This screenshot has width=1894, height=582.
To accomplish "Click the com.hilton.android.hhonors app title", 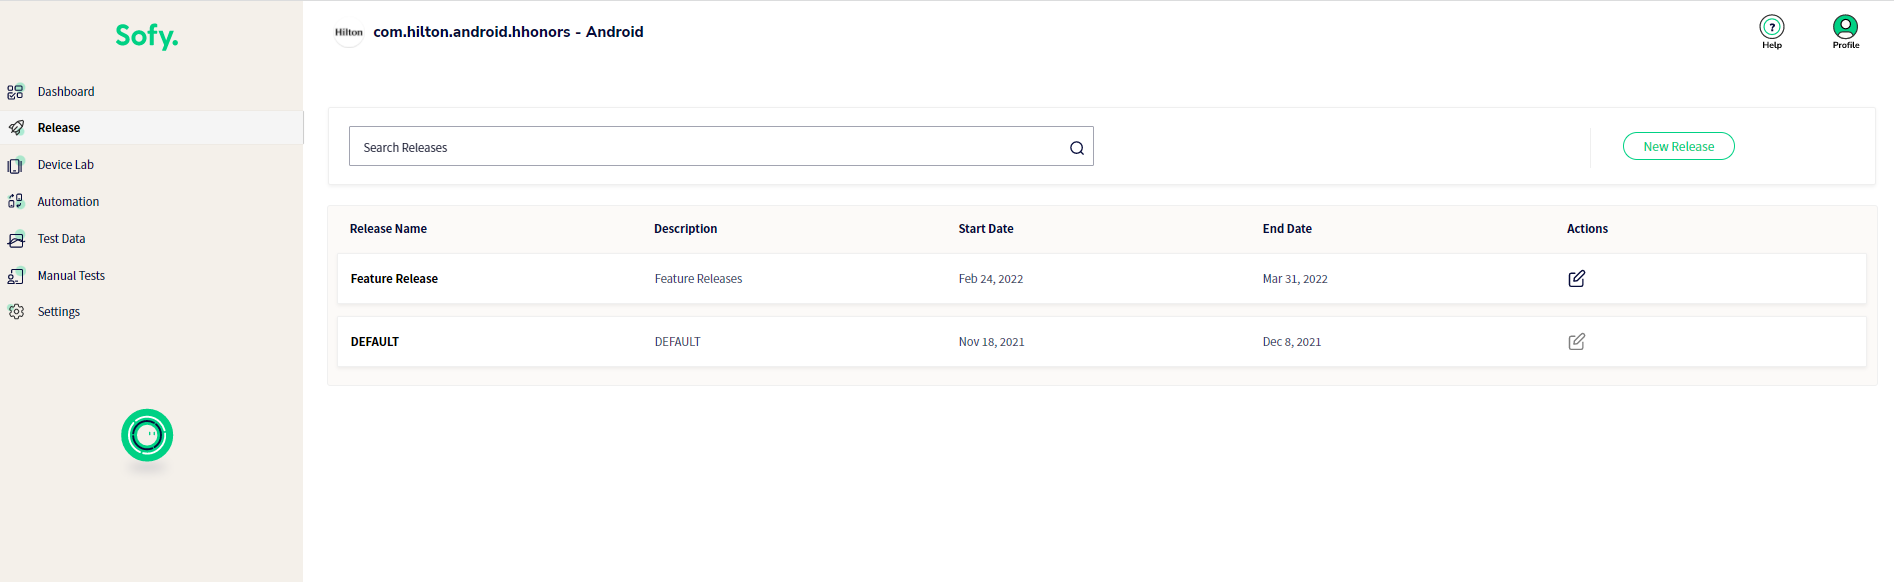I will (508, 32).
